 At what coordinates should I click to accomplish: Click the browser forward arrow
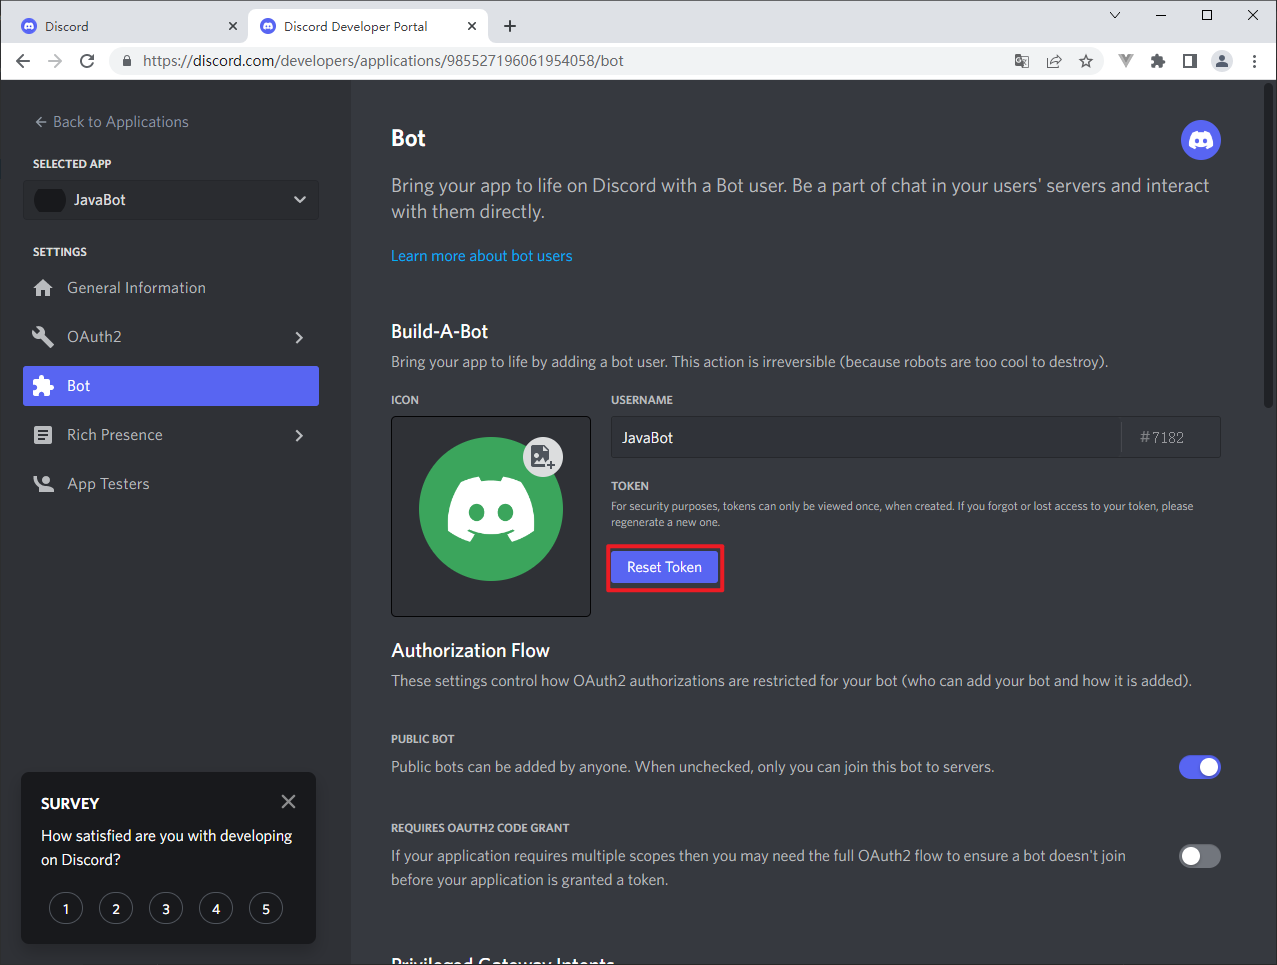click(55, 61)
